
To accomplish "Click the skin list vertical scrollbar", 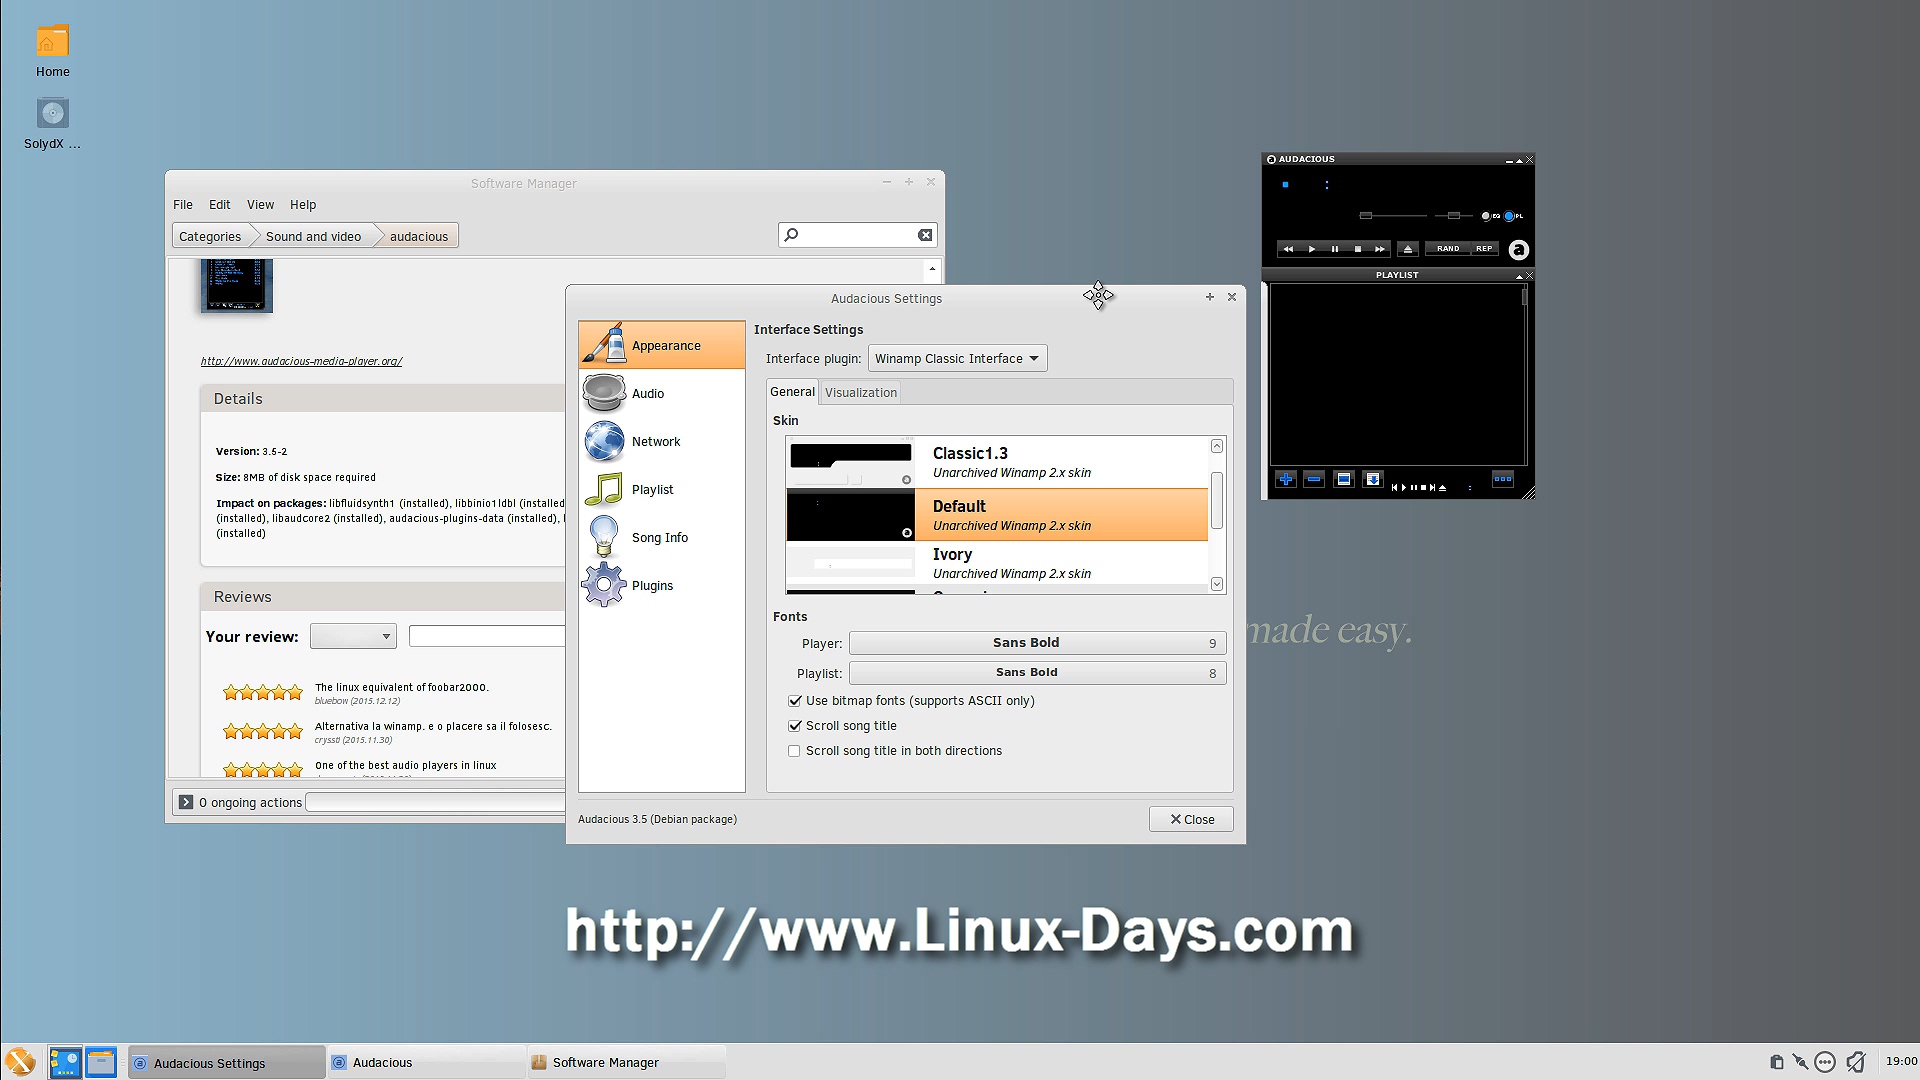I will coord(1217,500).
